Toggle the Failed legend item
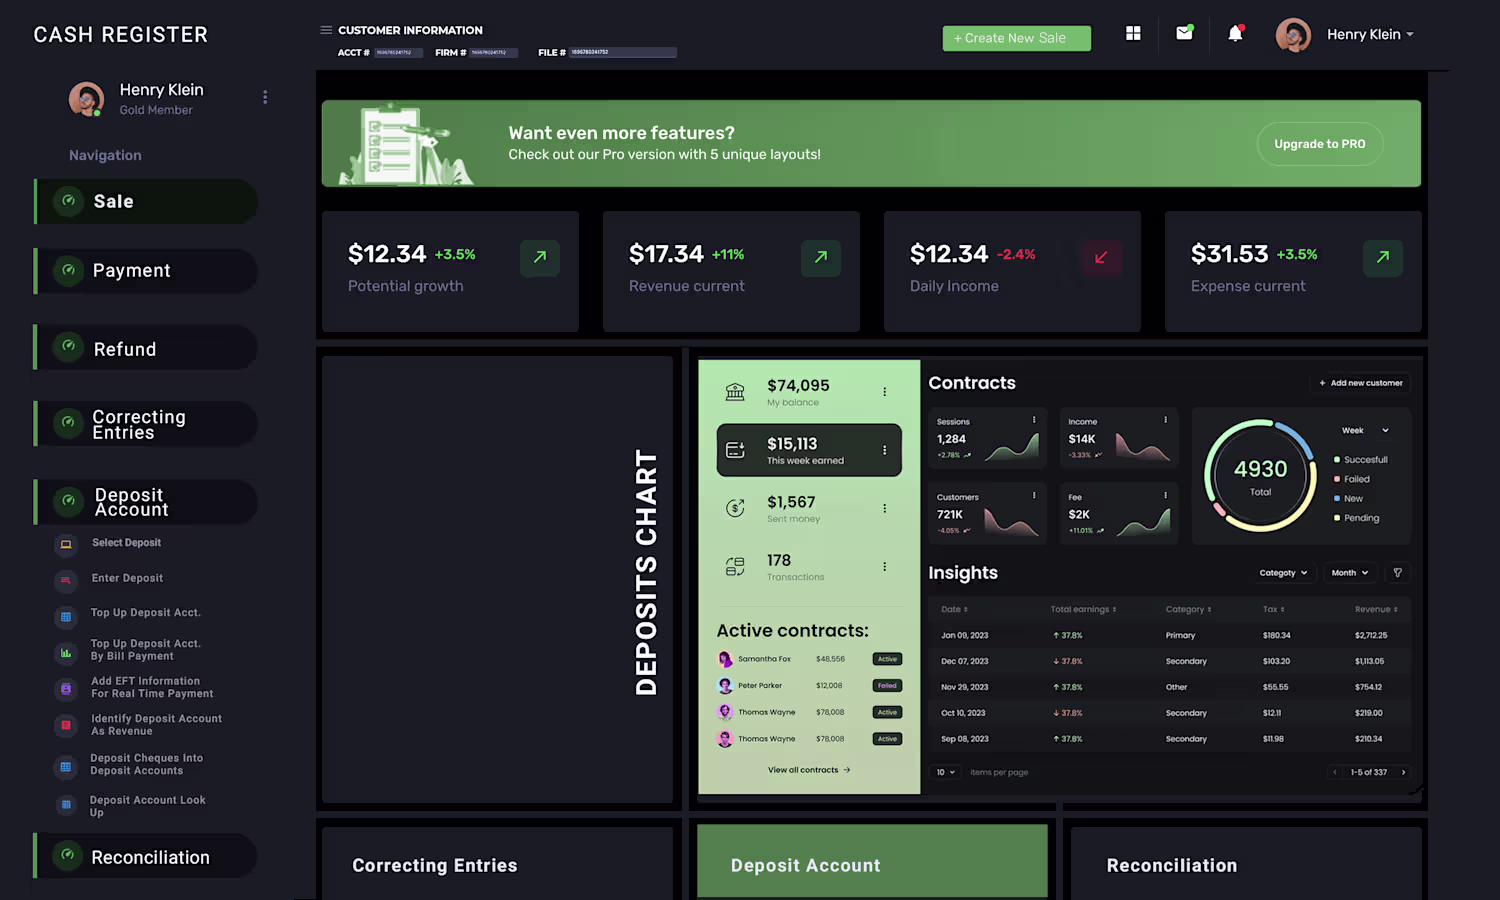The image size is (1500, 900). (x=1352, y=479)
